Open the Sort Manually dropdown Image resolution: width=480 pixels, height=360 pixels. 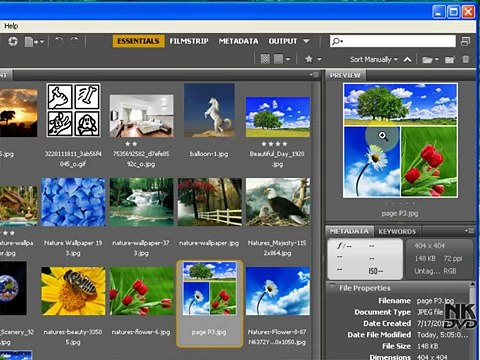[374, 59]
